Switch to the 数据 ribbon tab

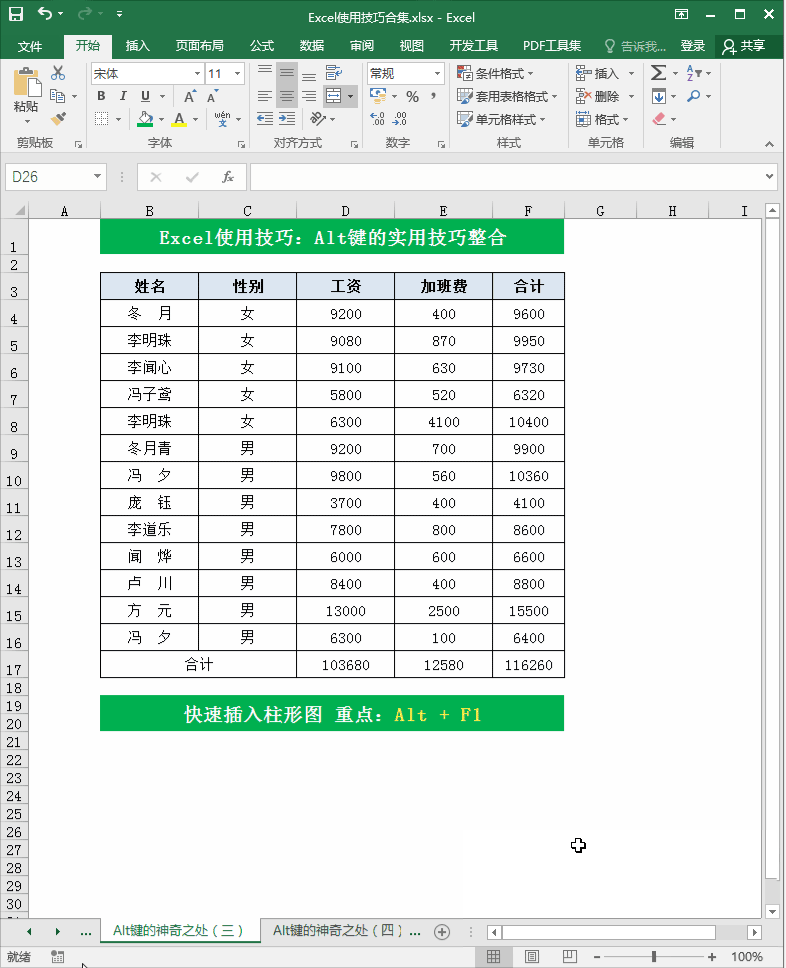[x=312, y=46]
